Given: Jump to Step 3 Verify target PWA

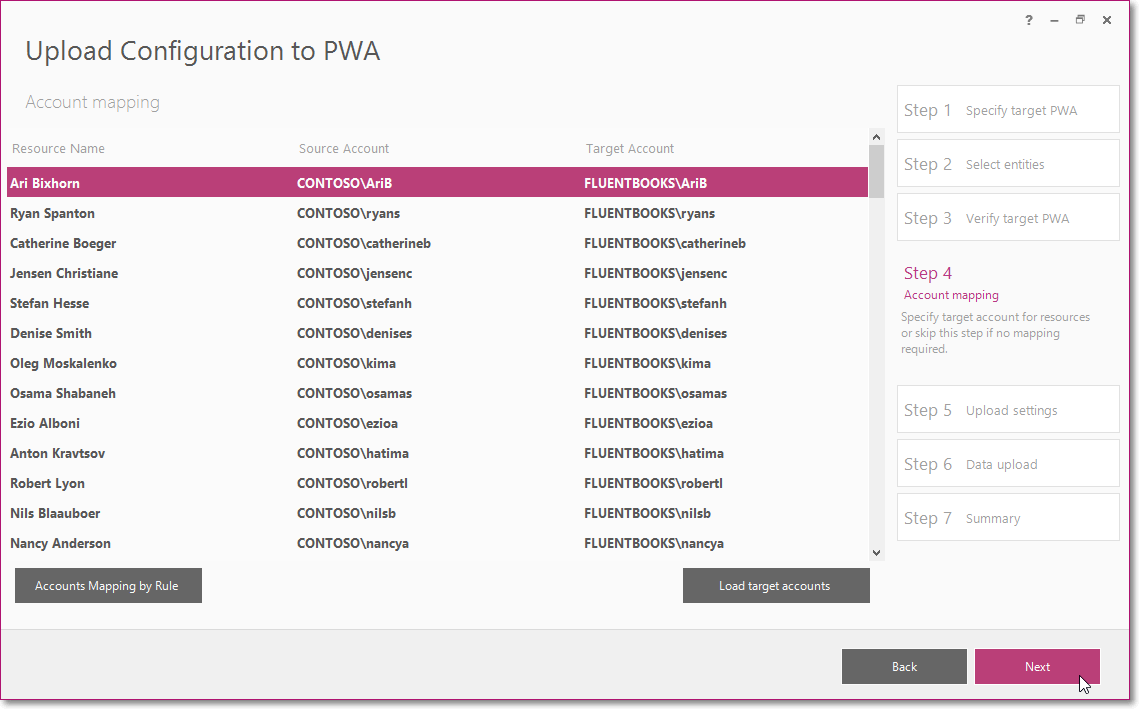Looking at the screenshot, I should coord(1008,218).
